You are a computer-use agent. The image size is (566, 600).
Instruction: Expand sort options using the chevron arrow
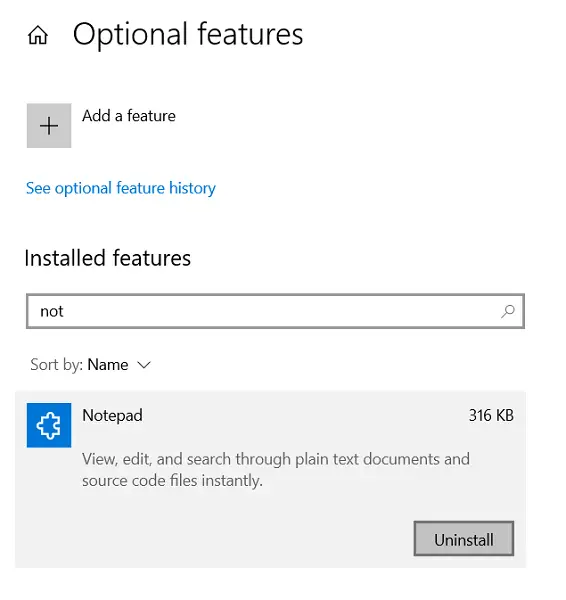pyautogui.click(x=144, y=365)
